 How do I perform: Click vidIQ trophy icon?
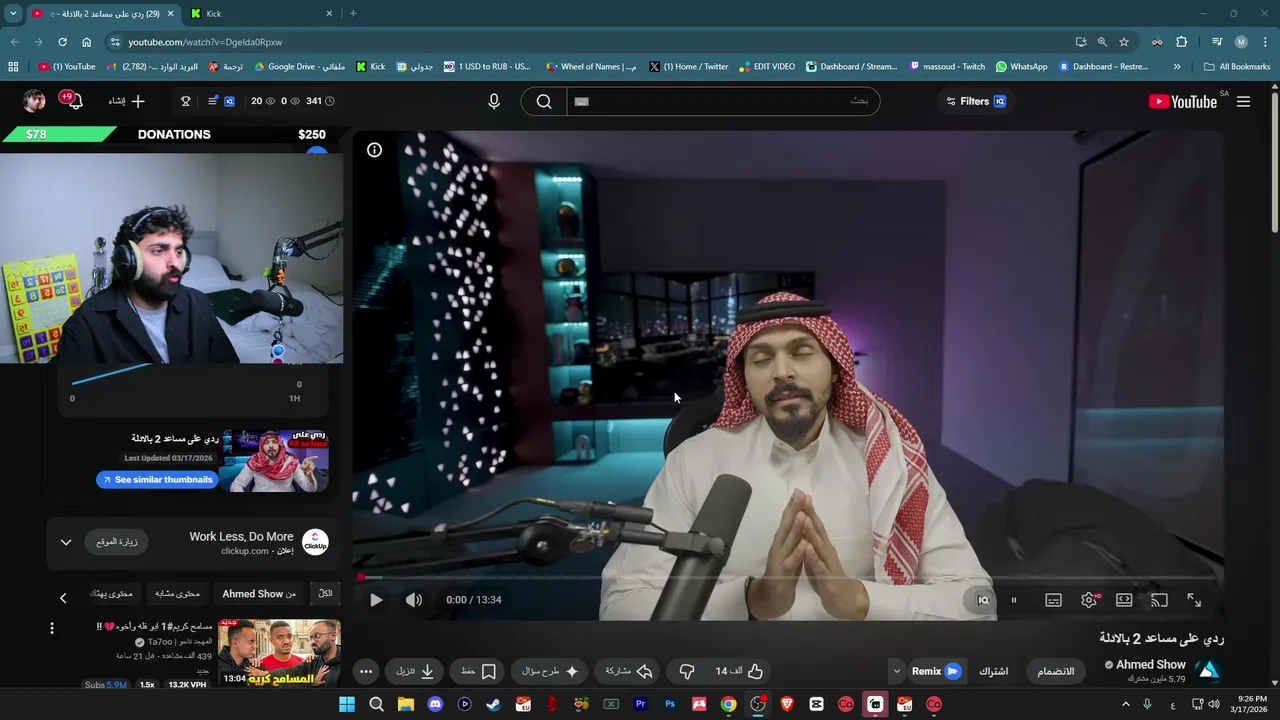pos(185,101)
